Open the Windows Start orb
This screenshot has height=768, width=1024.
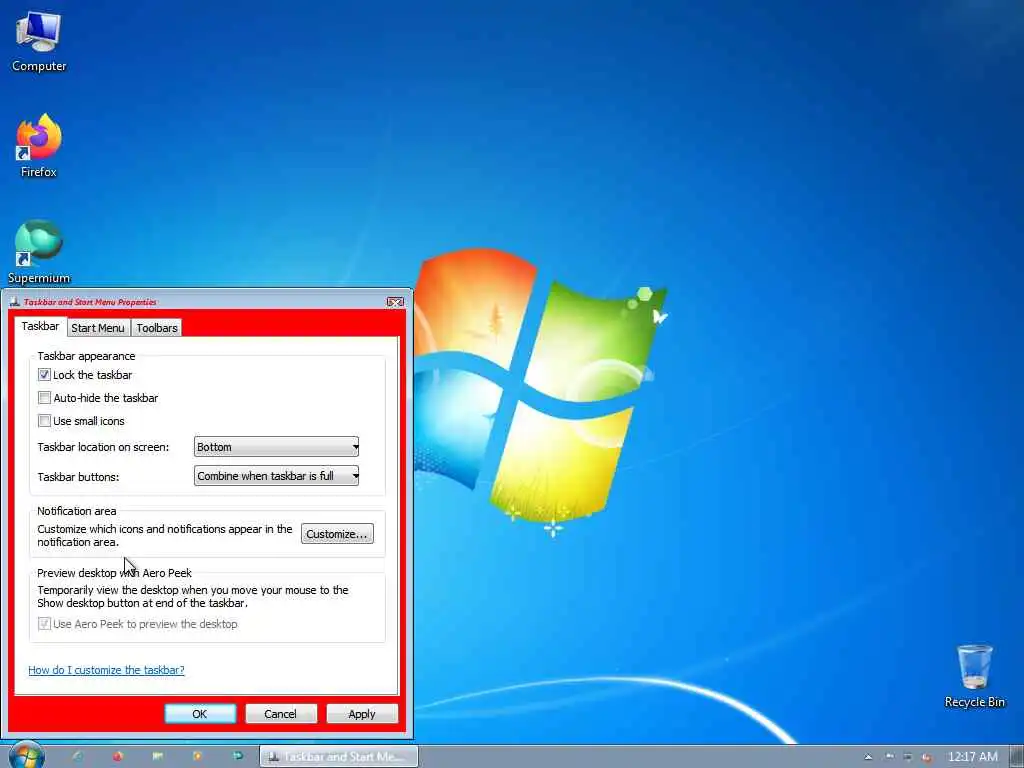(x=27, y=756)
